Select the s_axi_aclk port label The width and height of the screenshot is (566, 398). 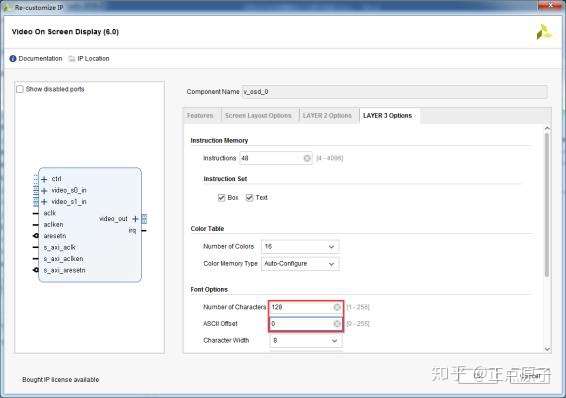point(60,248)
